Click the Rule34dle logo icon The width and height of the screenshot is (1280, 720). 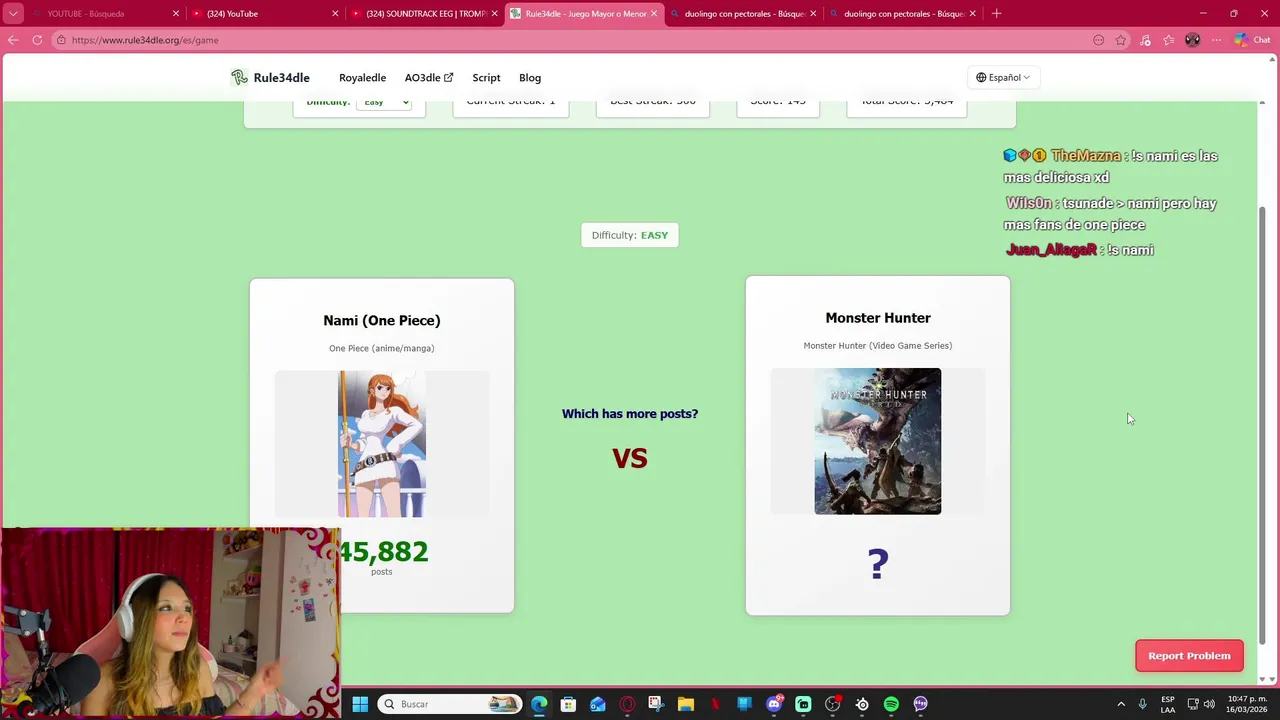click(x=239, y=77)
